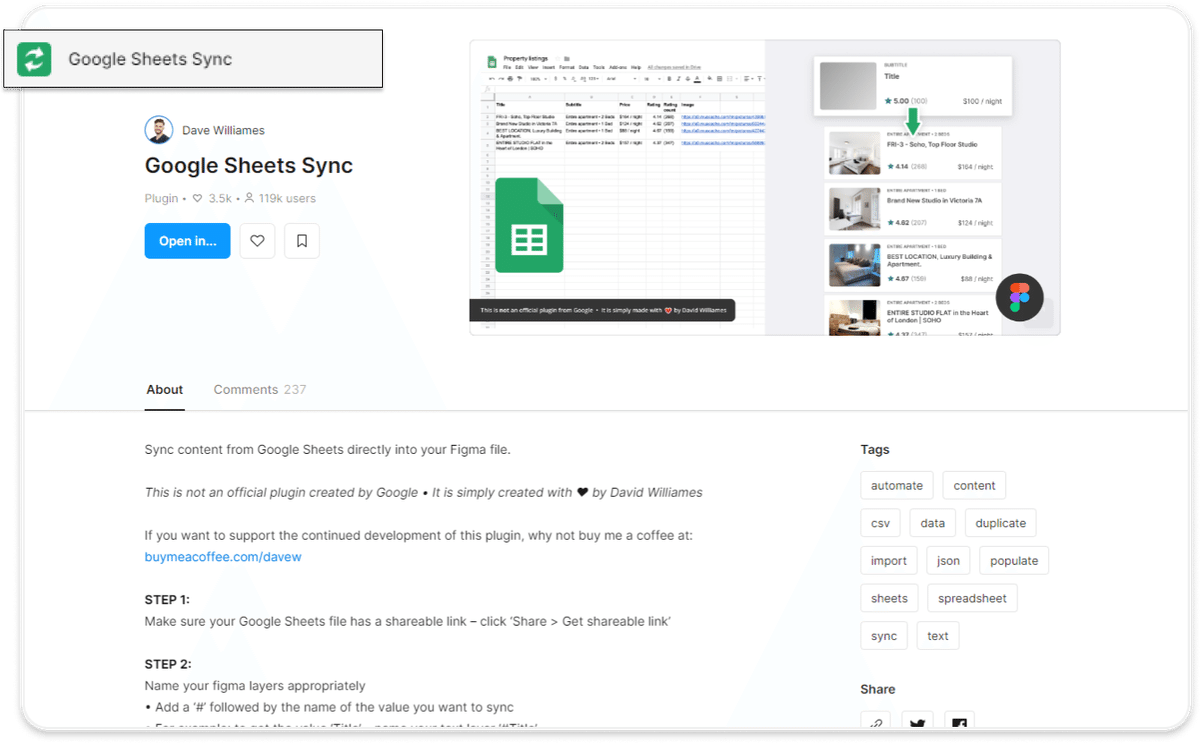Click the Google Sheets Sync page heading
This screenshot has width=1200, height=743.
point(249,166)
